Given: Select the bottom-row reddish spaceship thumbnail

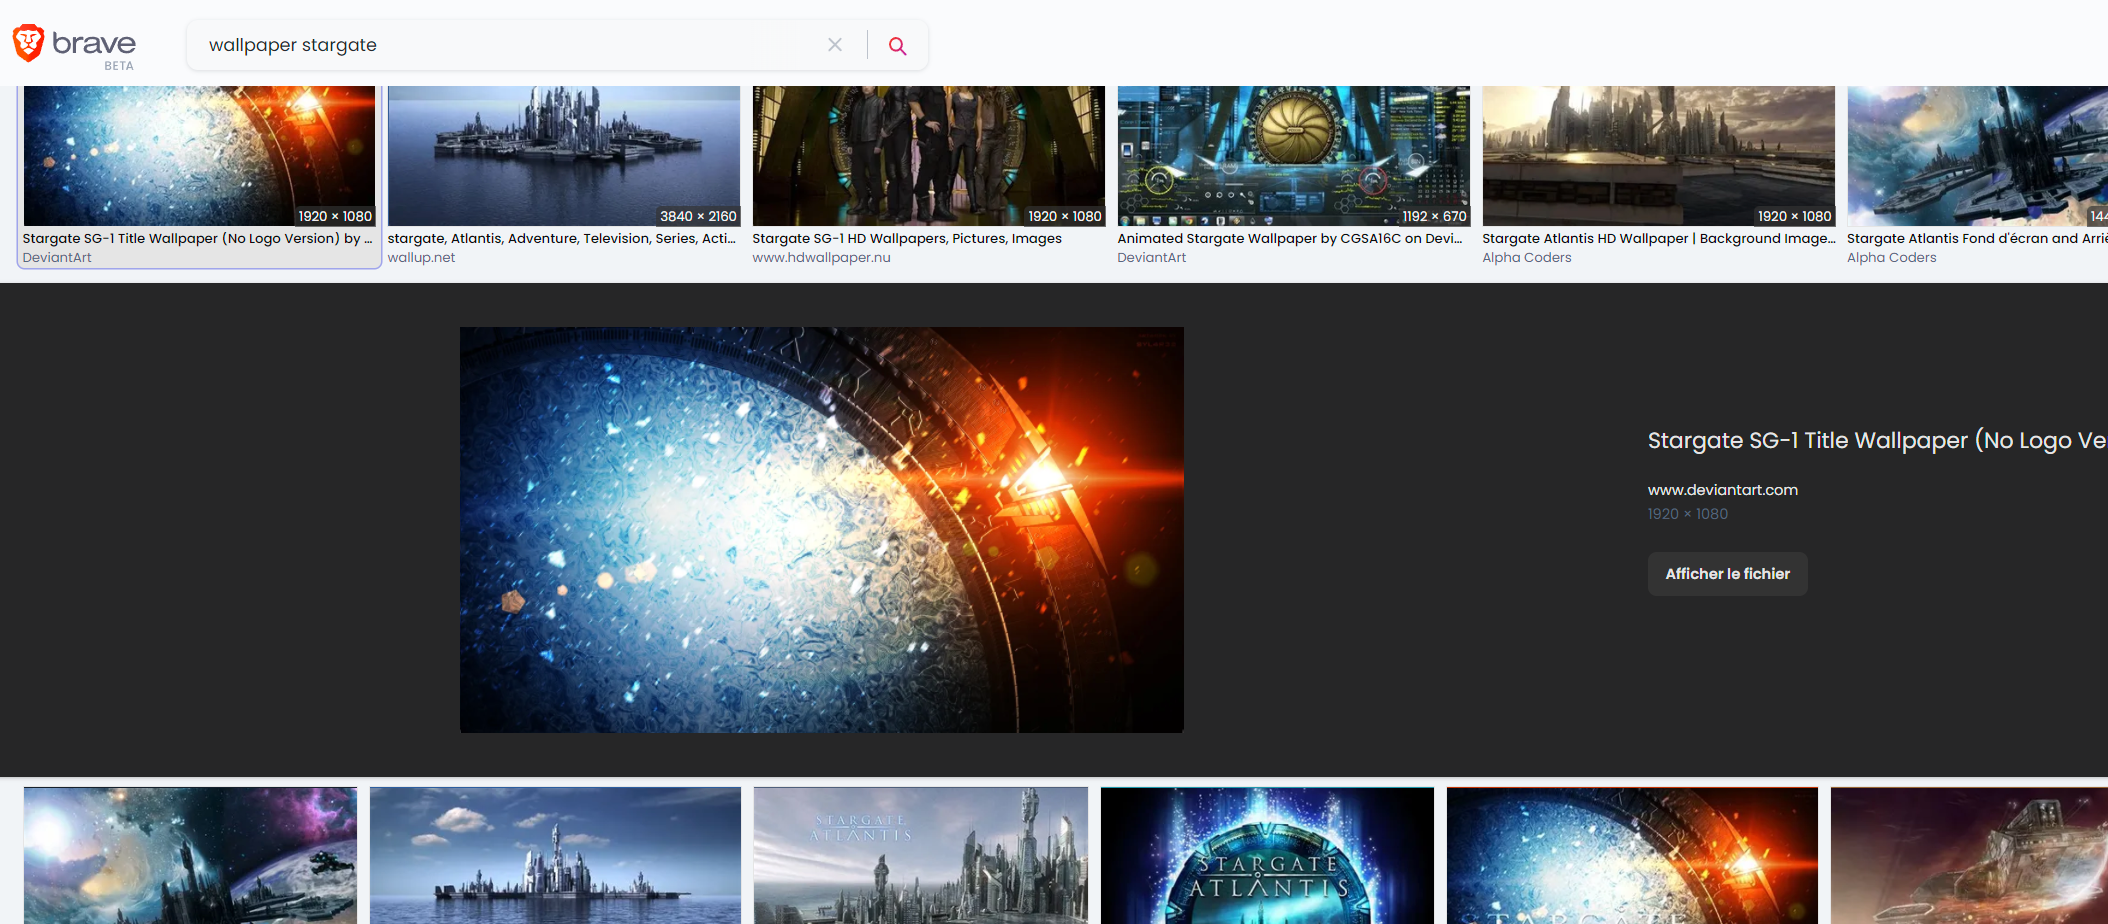Looking at the screenshot, I should (x=1969, y=855).
